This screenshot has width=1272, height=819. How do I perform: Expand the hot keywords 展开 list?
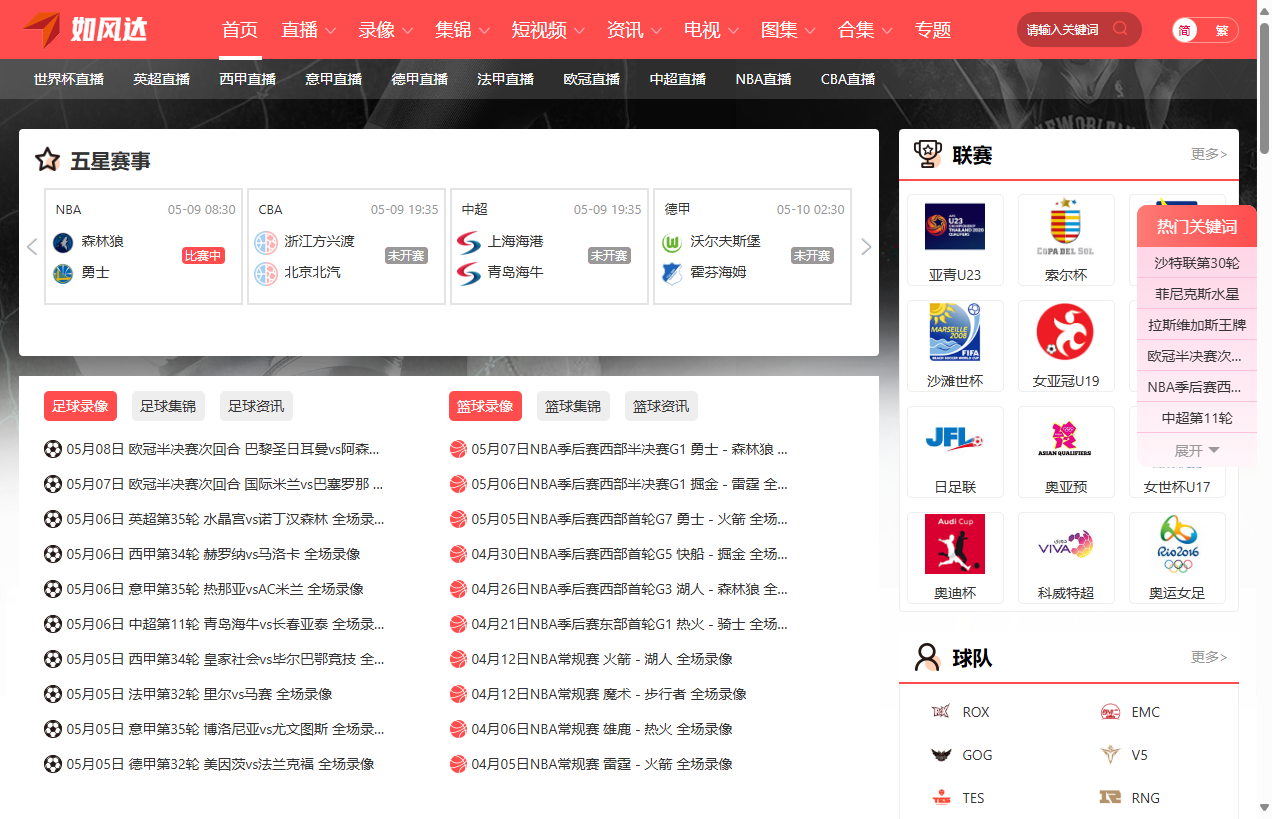[x=1197, y=451]
